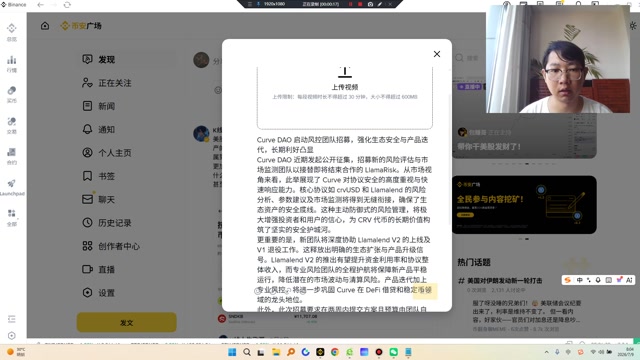
Task: Click the recording bar pencil annotation icon
Action: click(380, 4)
